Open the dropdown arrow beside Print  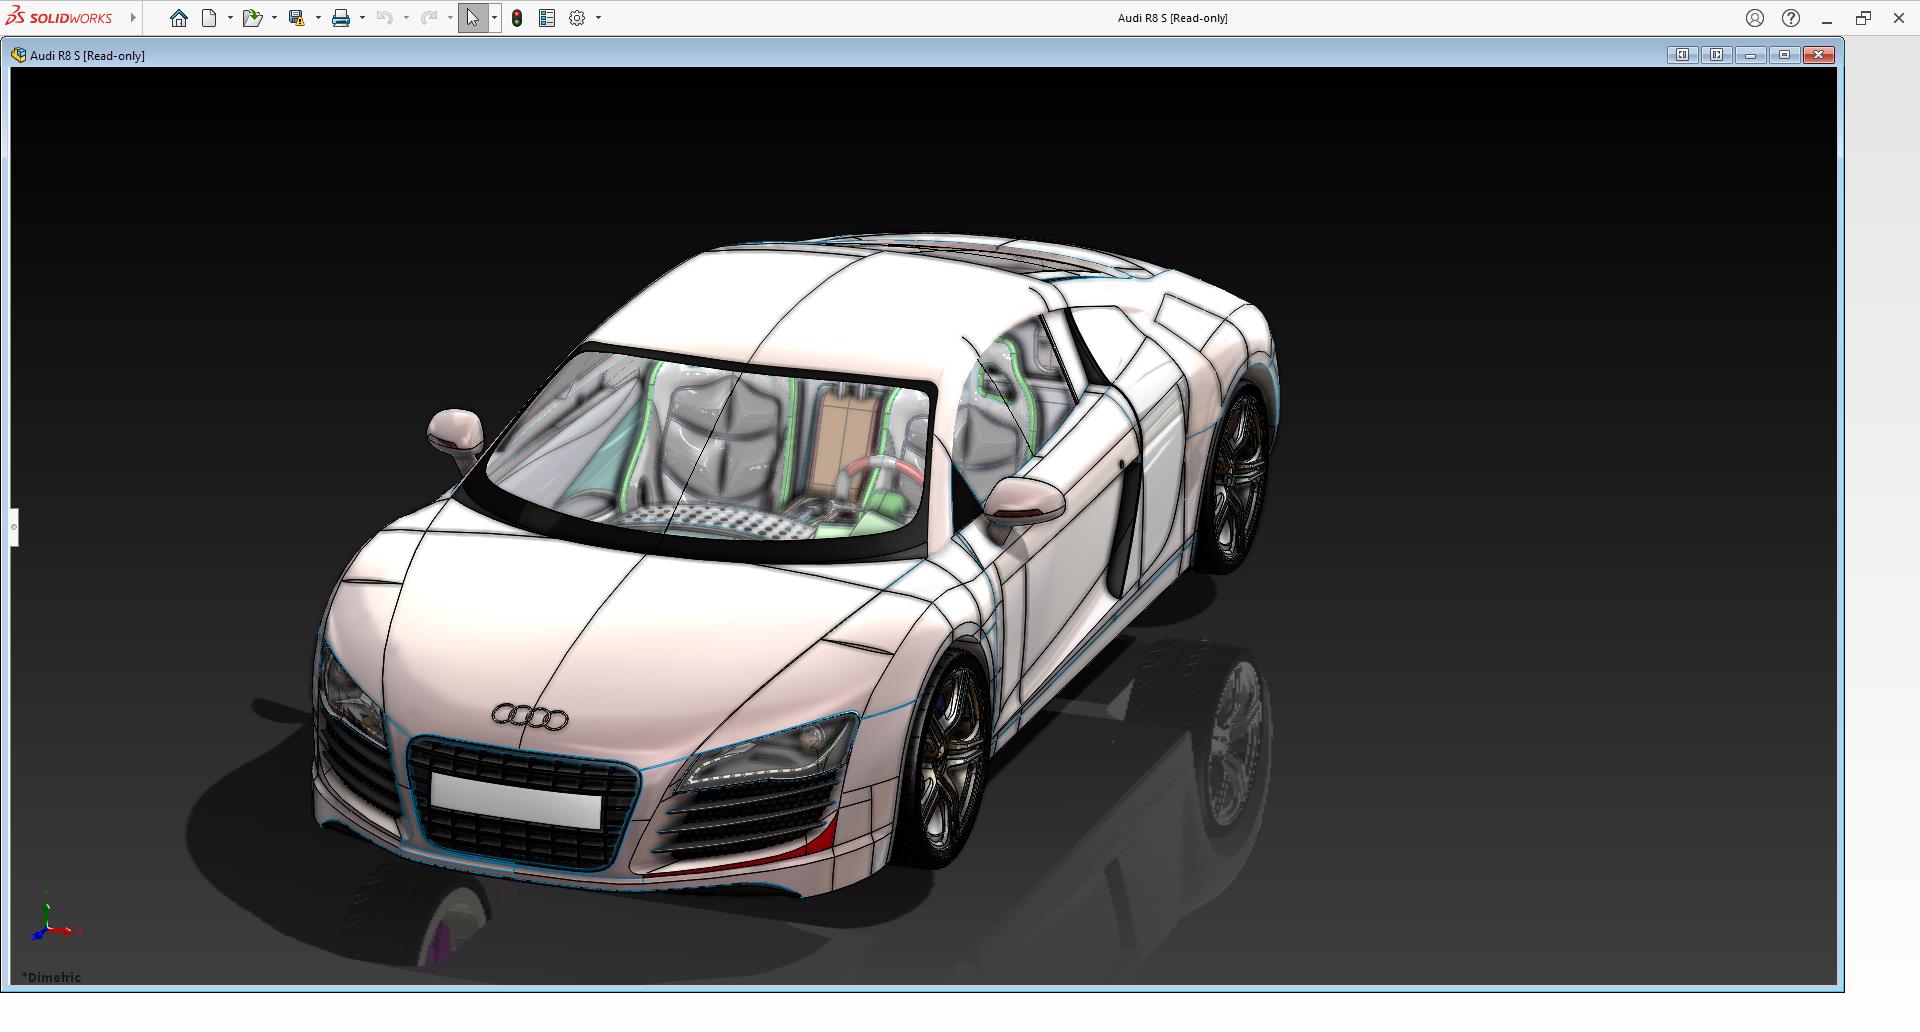(362, 18)
